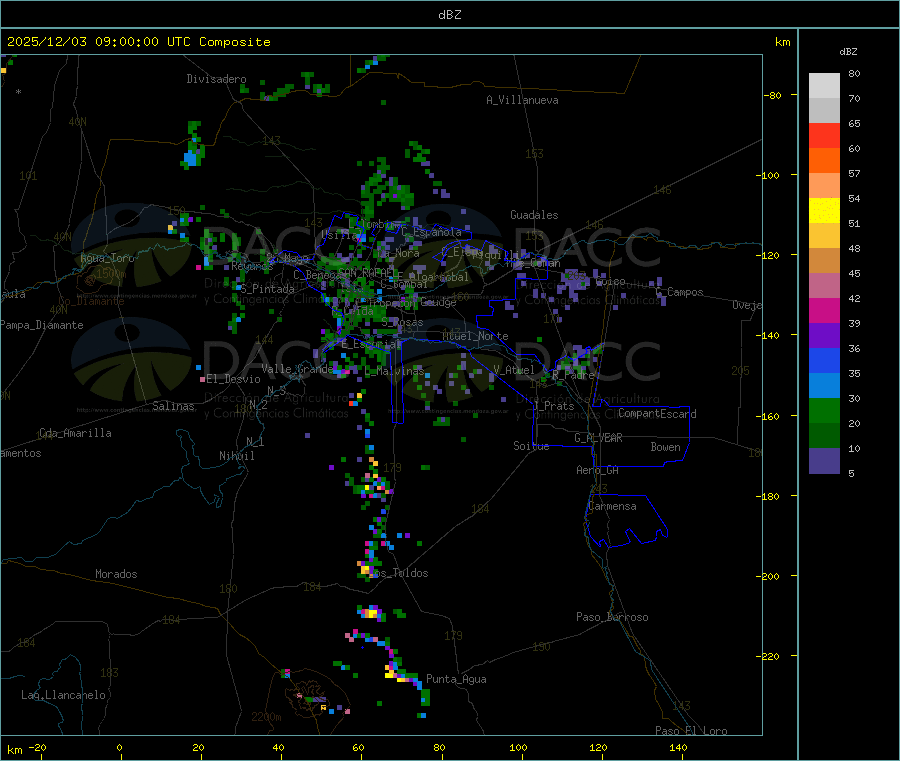The image size is (900, 761).
Task: Click the Salinas map label
Action: [173, 406]
